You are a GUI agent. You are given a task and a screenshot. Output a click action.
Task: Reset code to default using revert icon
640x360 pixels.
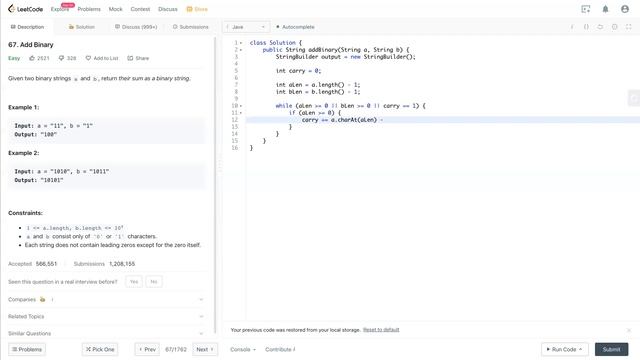pos(600,27)
